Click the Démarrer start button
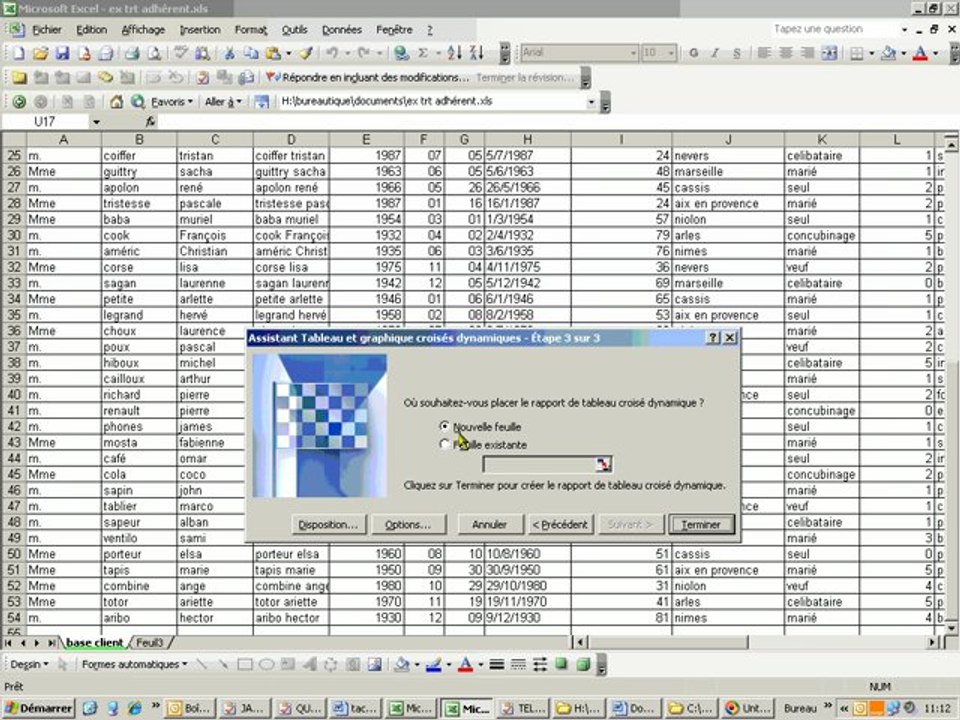This screenshot has width=960, height=720. coord(38,708)
